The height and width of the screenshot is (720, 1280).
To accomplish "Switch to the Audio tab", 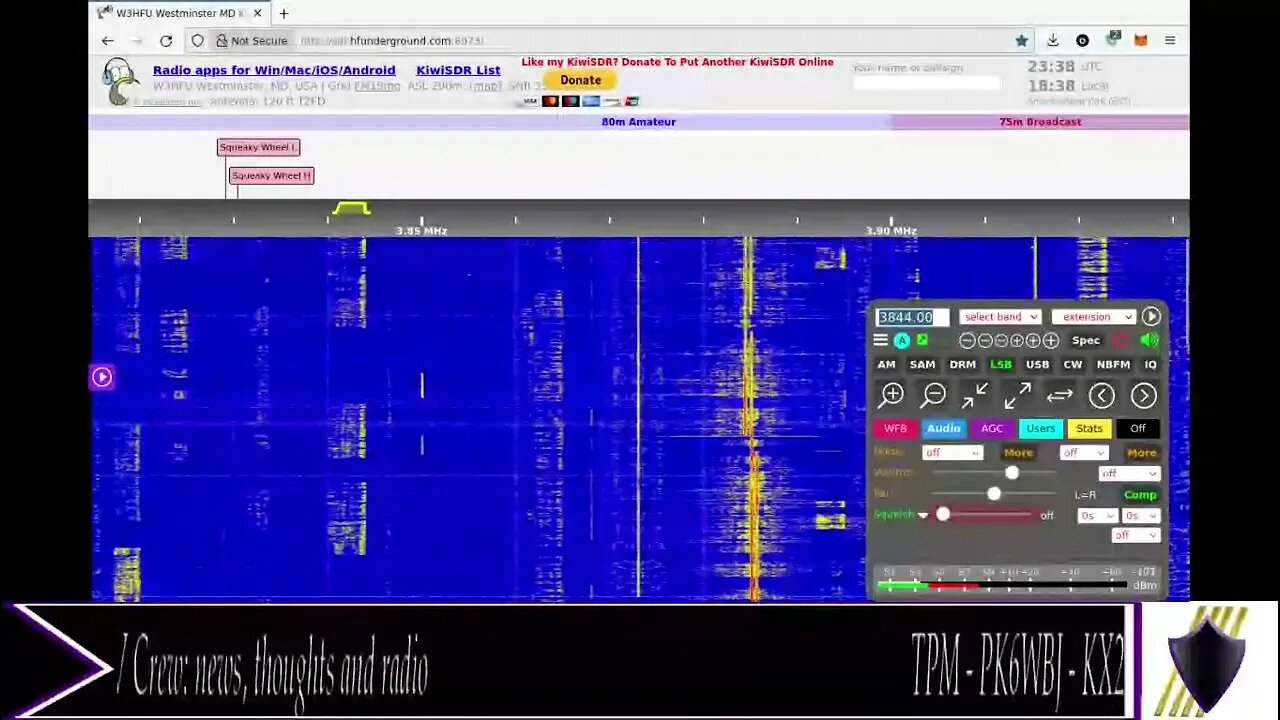I will (943, 429).
